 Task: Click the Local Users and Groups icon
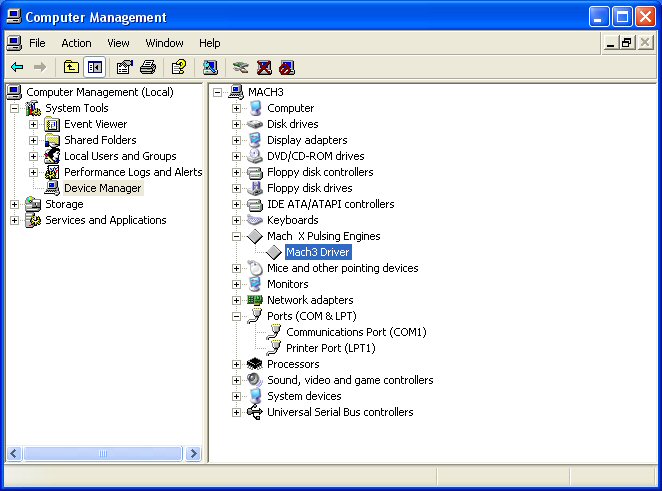[52, 156]
